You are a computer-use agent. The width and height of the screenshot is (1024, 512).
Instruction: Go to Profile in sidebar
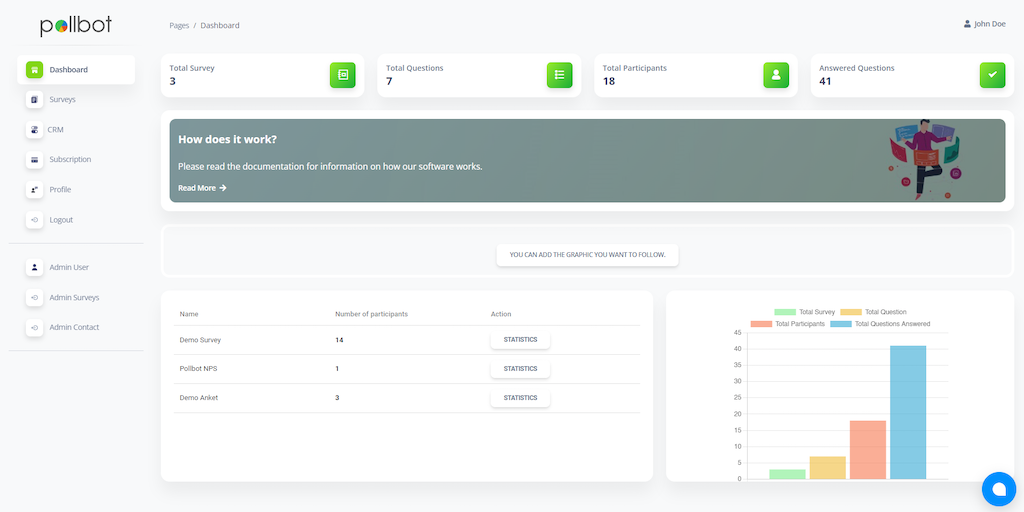pyautogui.click(x=60, y=190)
